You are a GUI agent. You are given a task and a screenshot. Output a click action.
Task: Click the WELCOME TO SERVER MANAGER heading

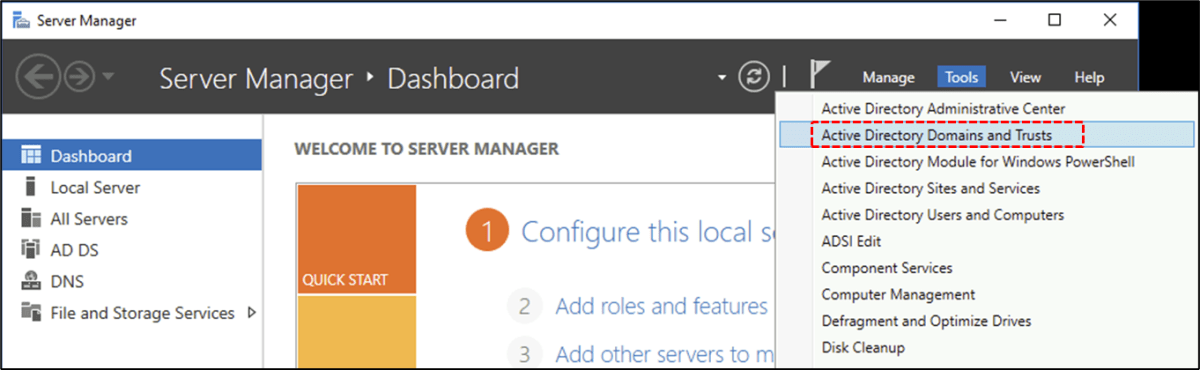click(427, 149)
